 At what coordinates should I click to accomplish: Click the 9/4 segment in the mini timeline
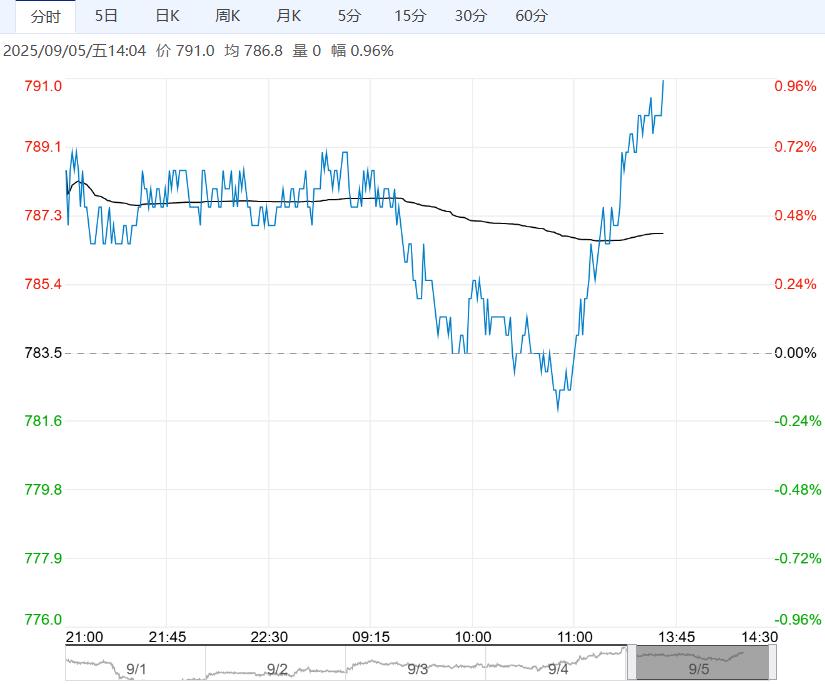point(558,668)
